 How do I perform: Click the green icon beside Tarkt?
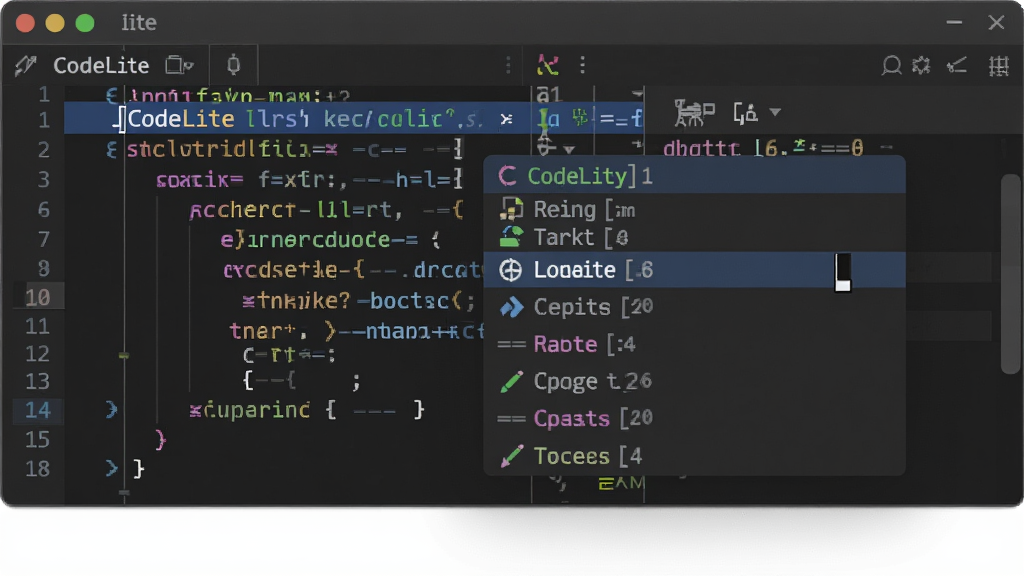click(x=511, y=236)
